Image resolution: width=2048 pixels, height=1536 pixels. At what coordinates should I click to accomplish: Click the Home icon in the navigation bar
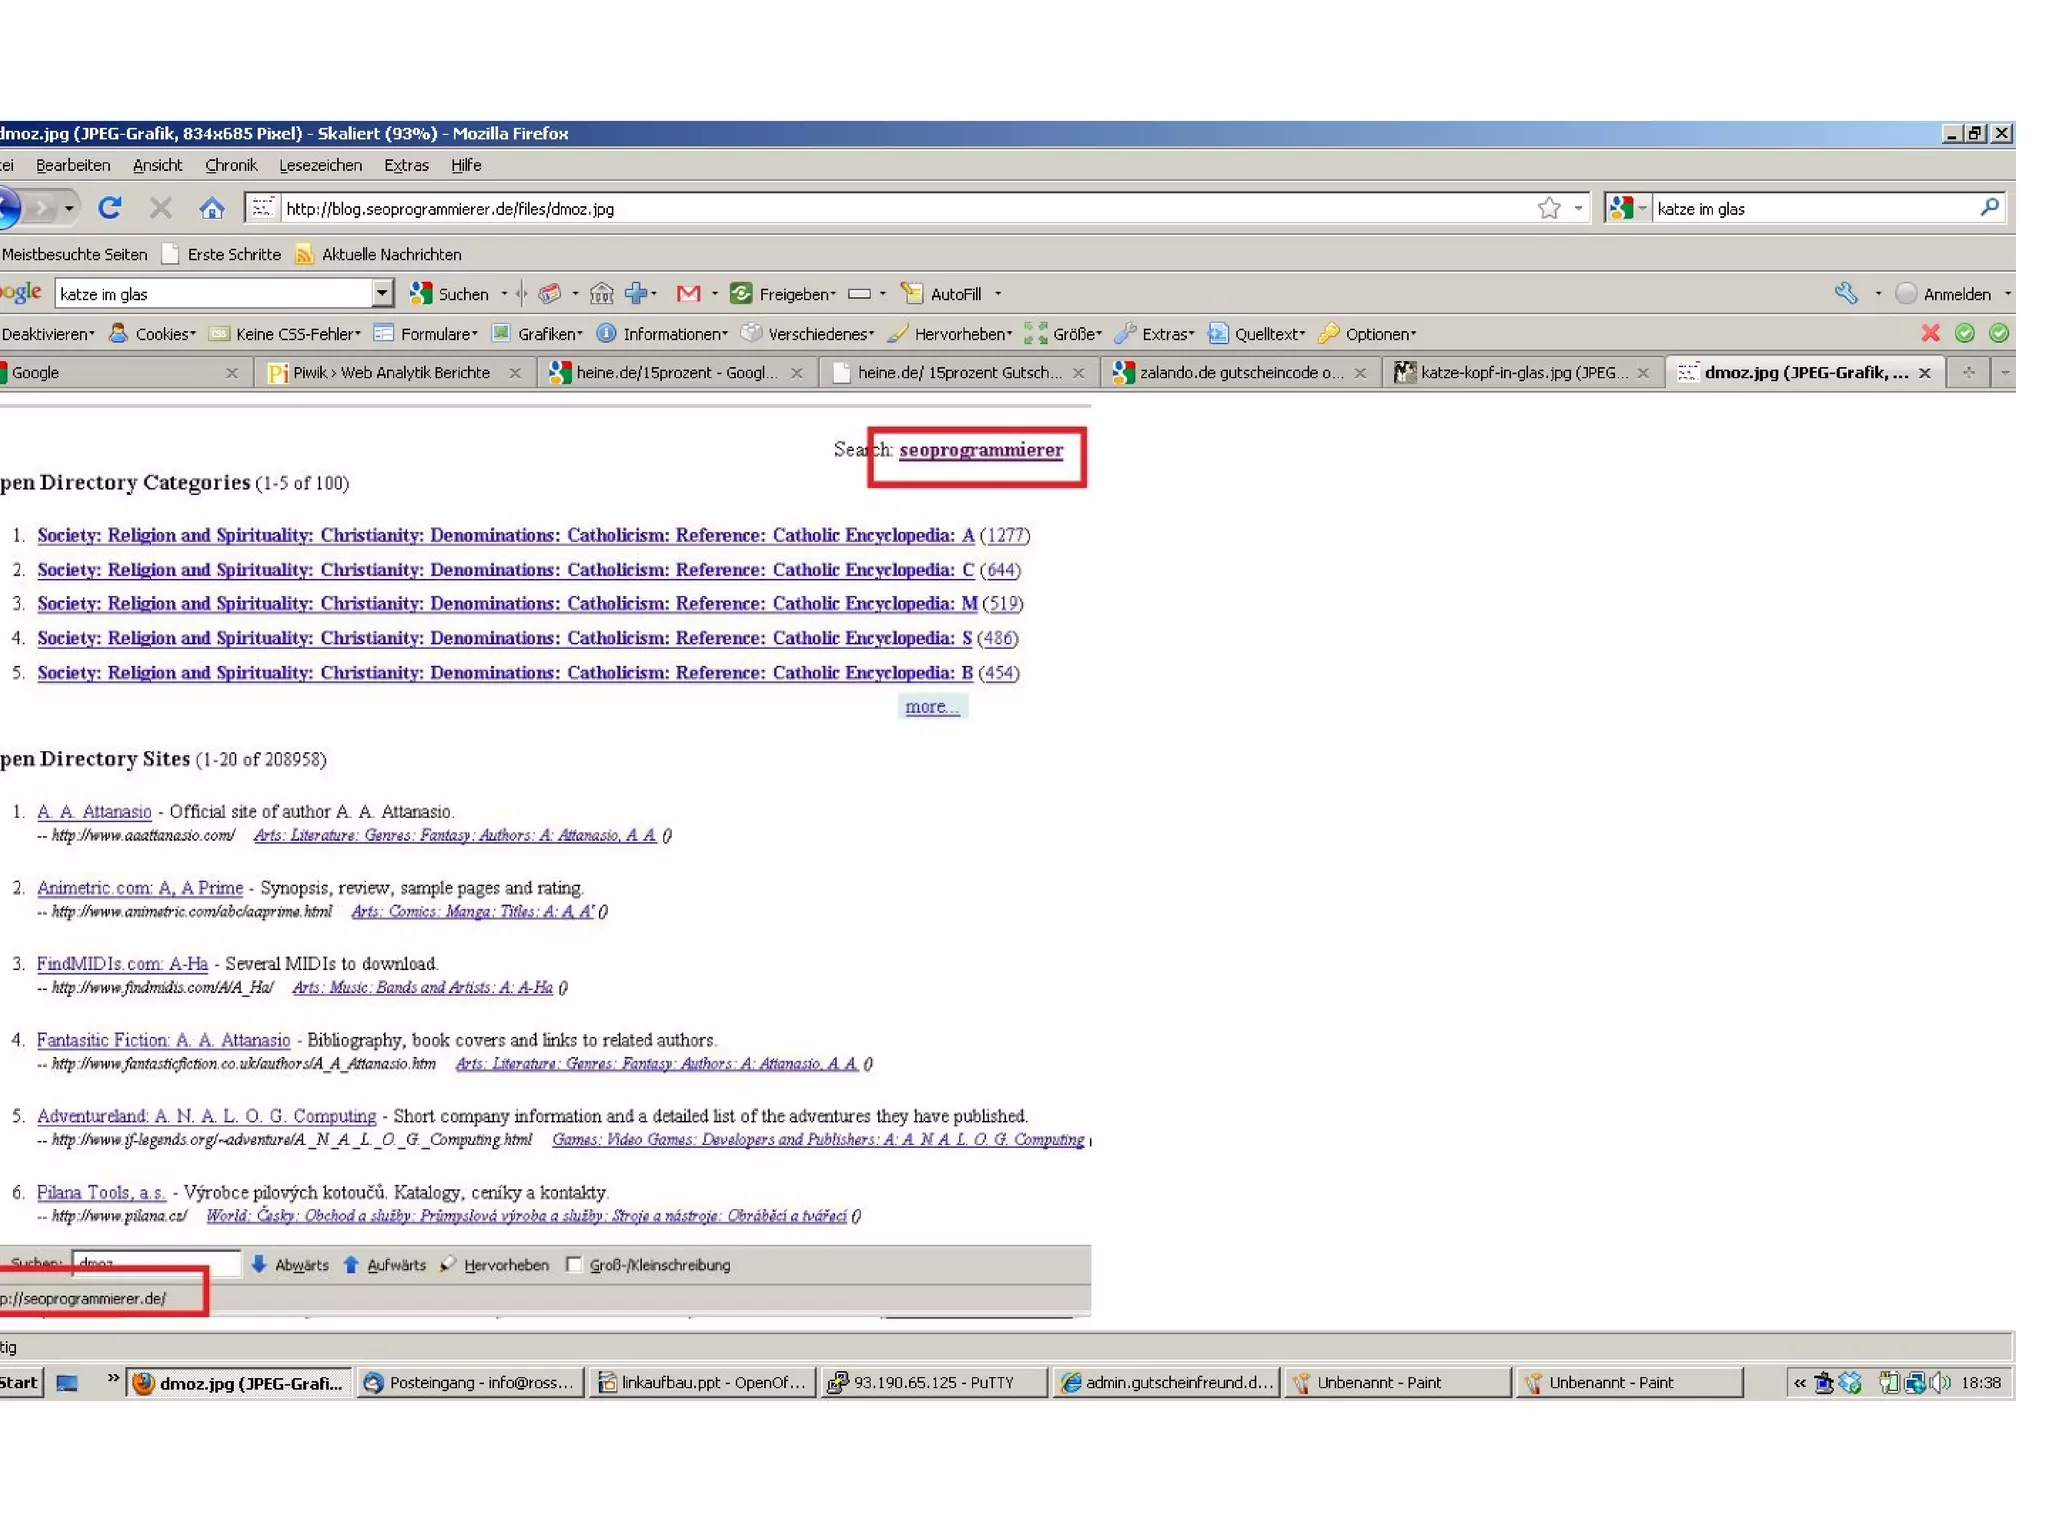point(211,208)
